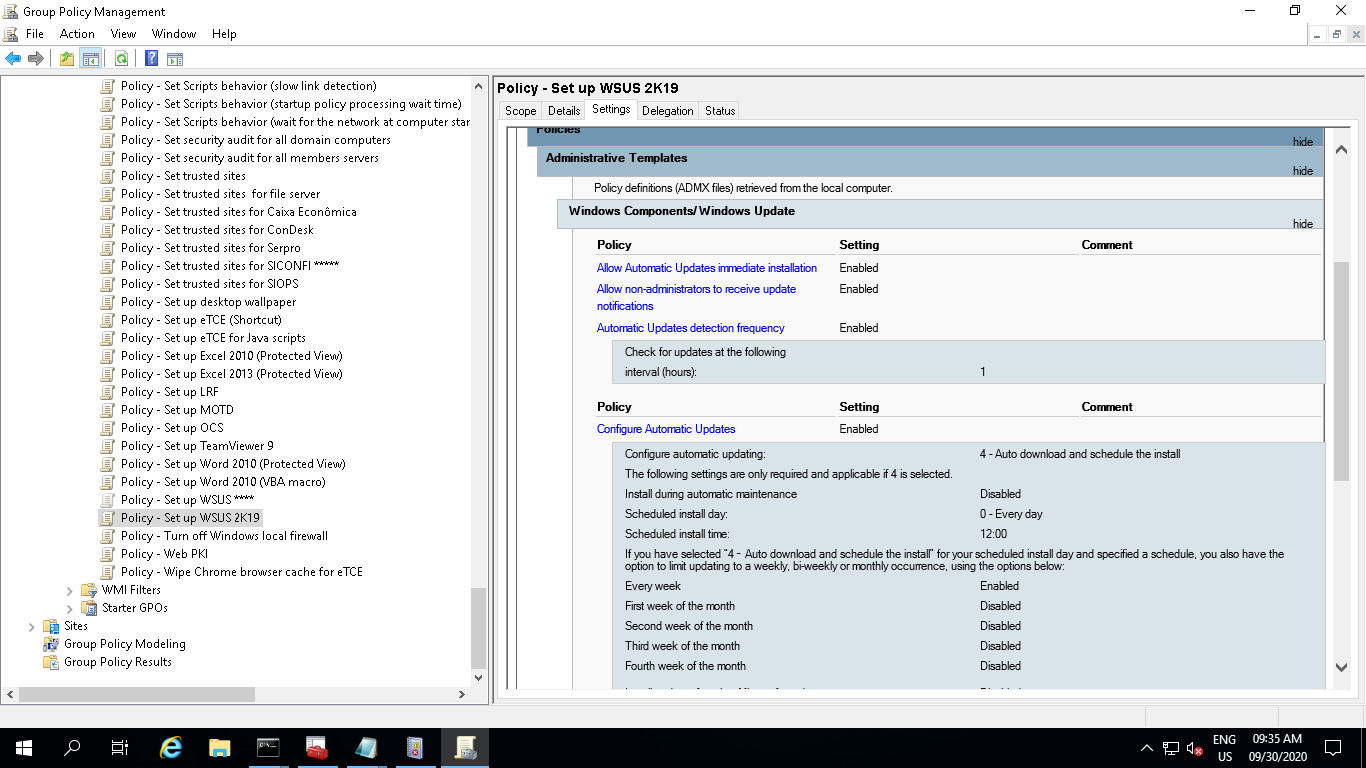Open the Action menu
The width and height of the screenshot is (1366, 768).
click(77, 34)
